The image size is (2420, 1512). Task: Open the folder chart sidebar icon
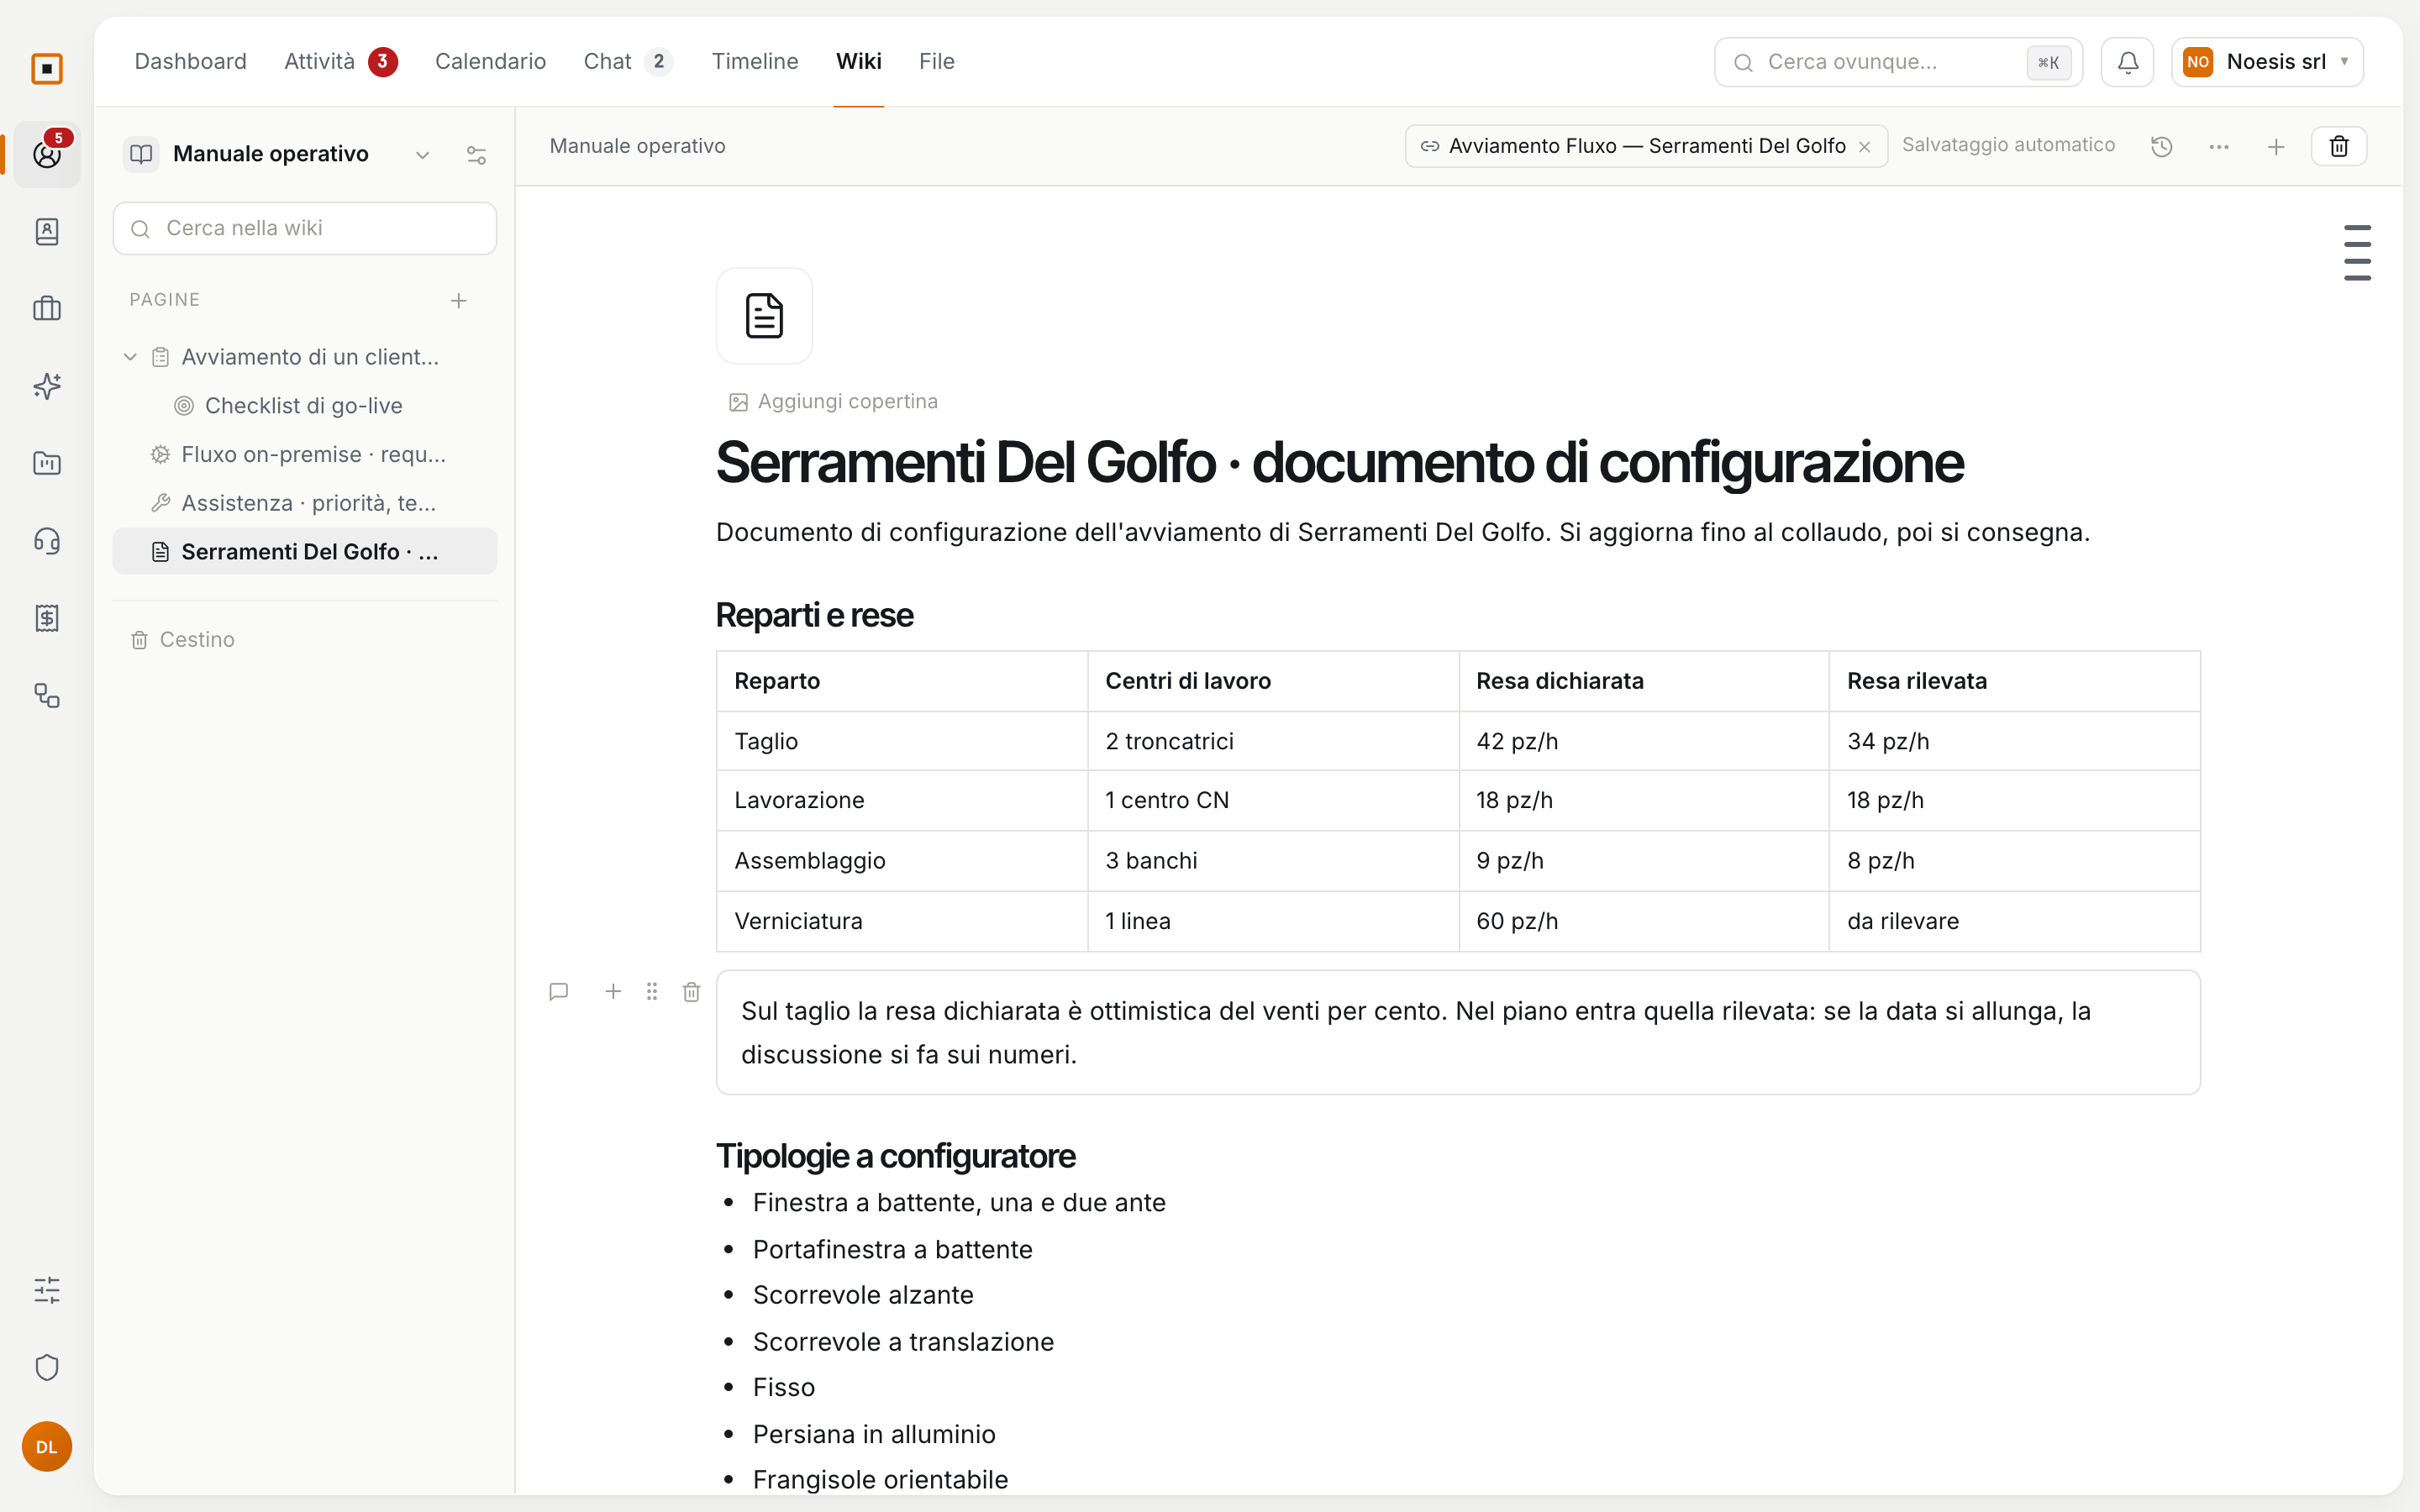pos(47,463)
